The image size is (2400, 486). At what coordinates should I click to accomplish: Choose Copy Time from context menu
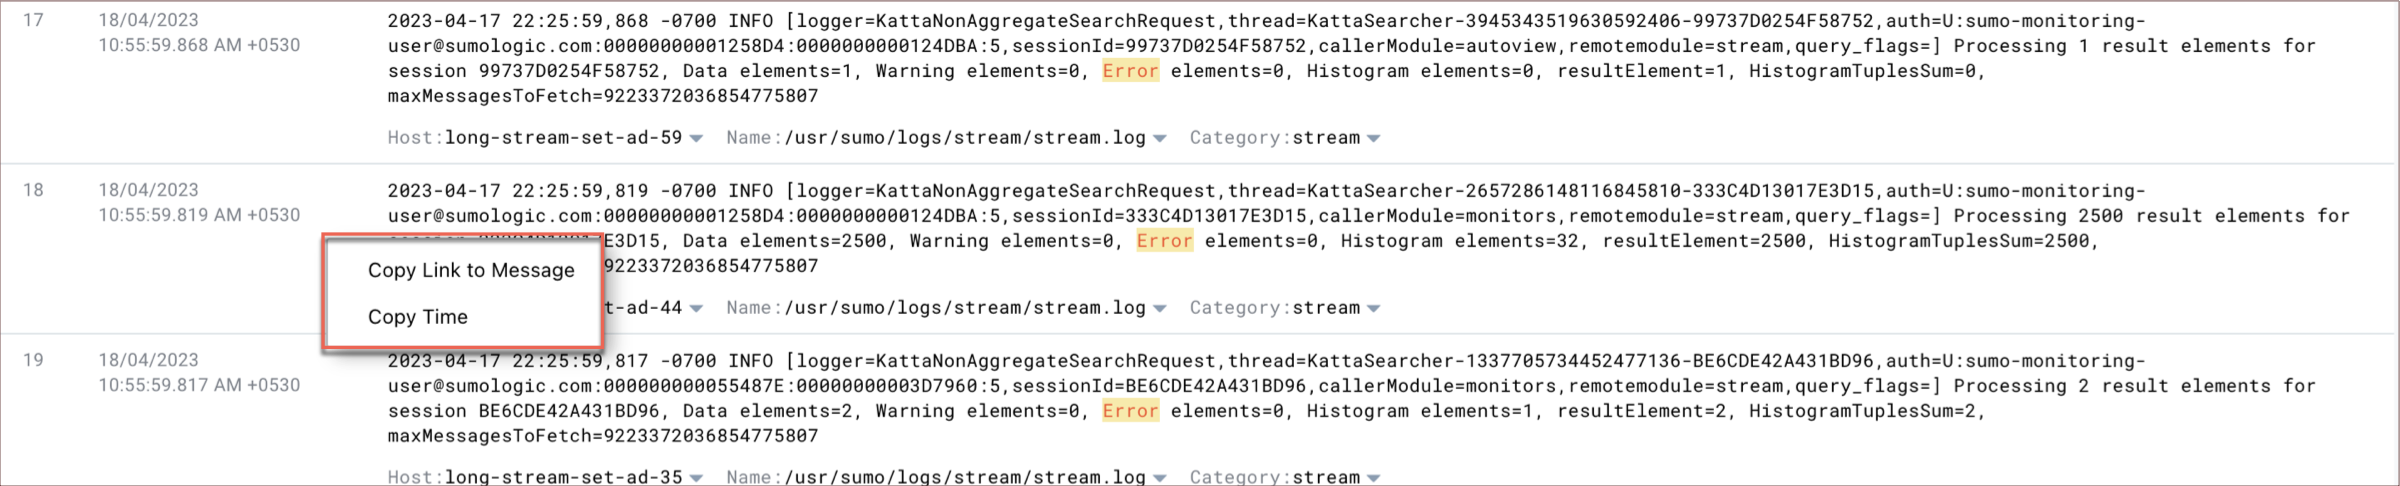tap(417, 317)
